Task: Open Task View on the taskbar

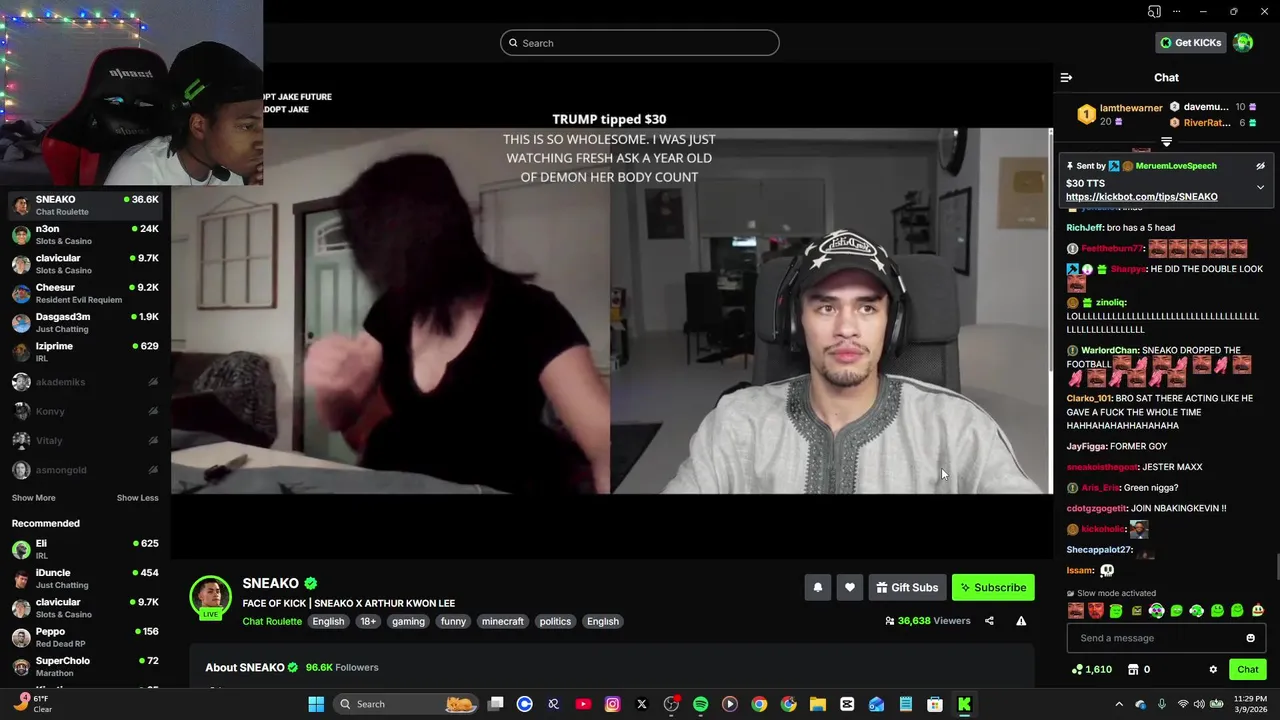Action: point(495,704)
